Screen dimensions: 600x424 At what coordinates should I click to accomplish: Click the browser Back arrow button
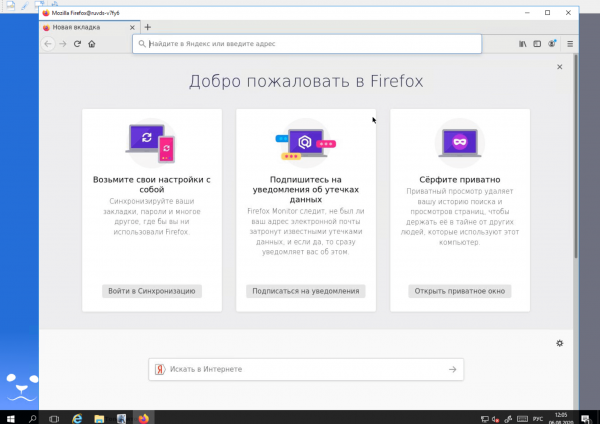[48, 45]
